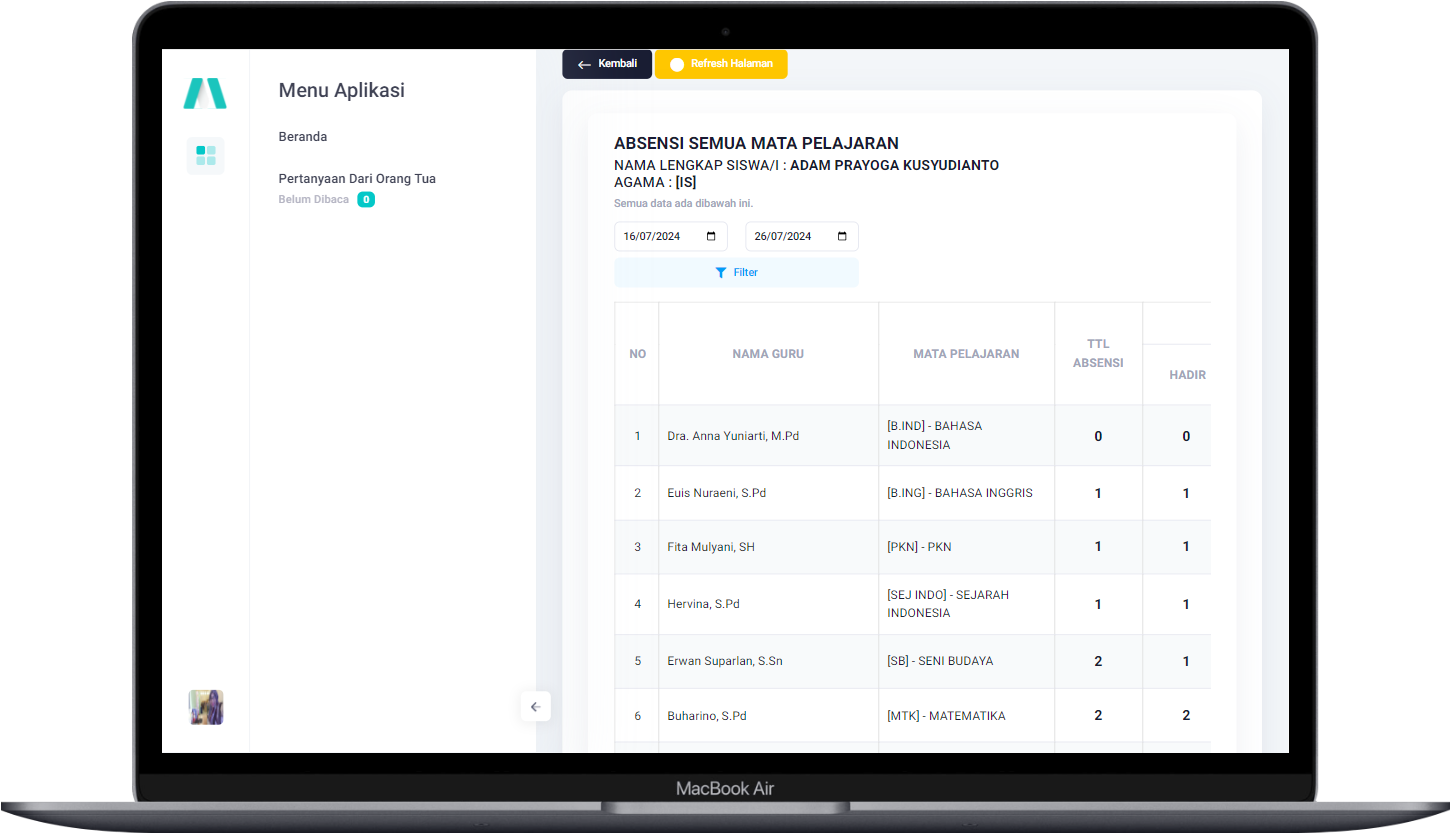1450x833 pixels.
Task: Click the end date field 26/07/2024
Action: click(786, 237)
